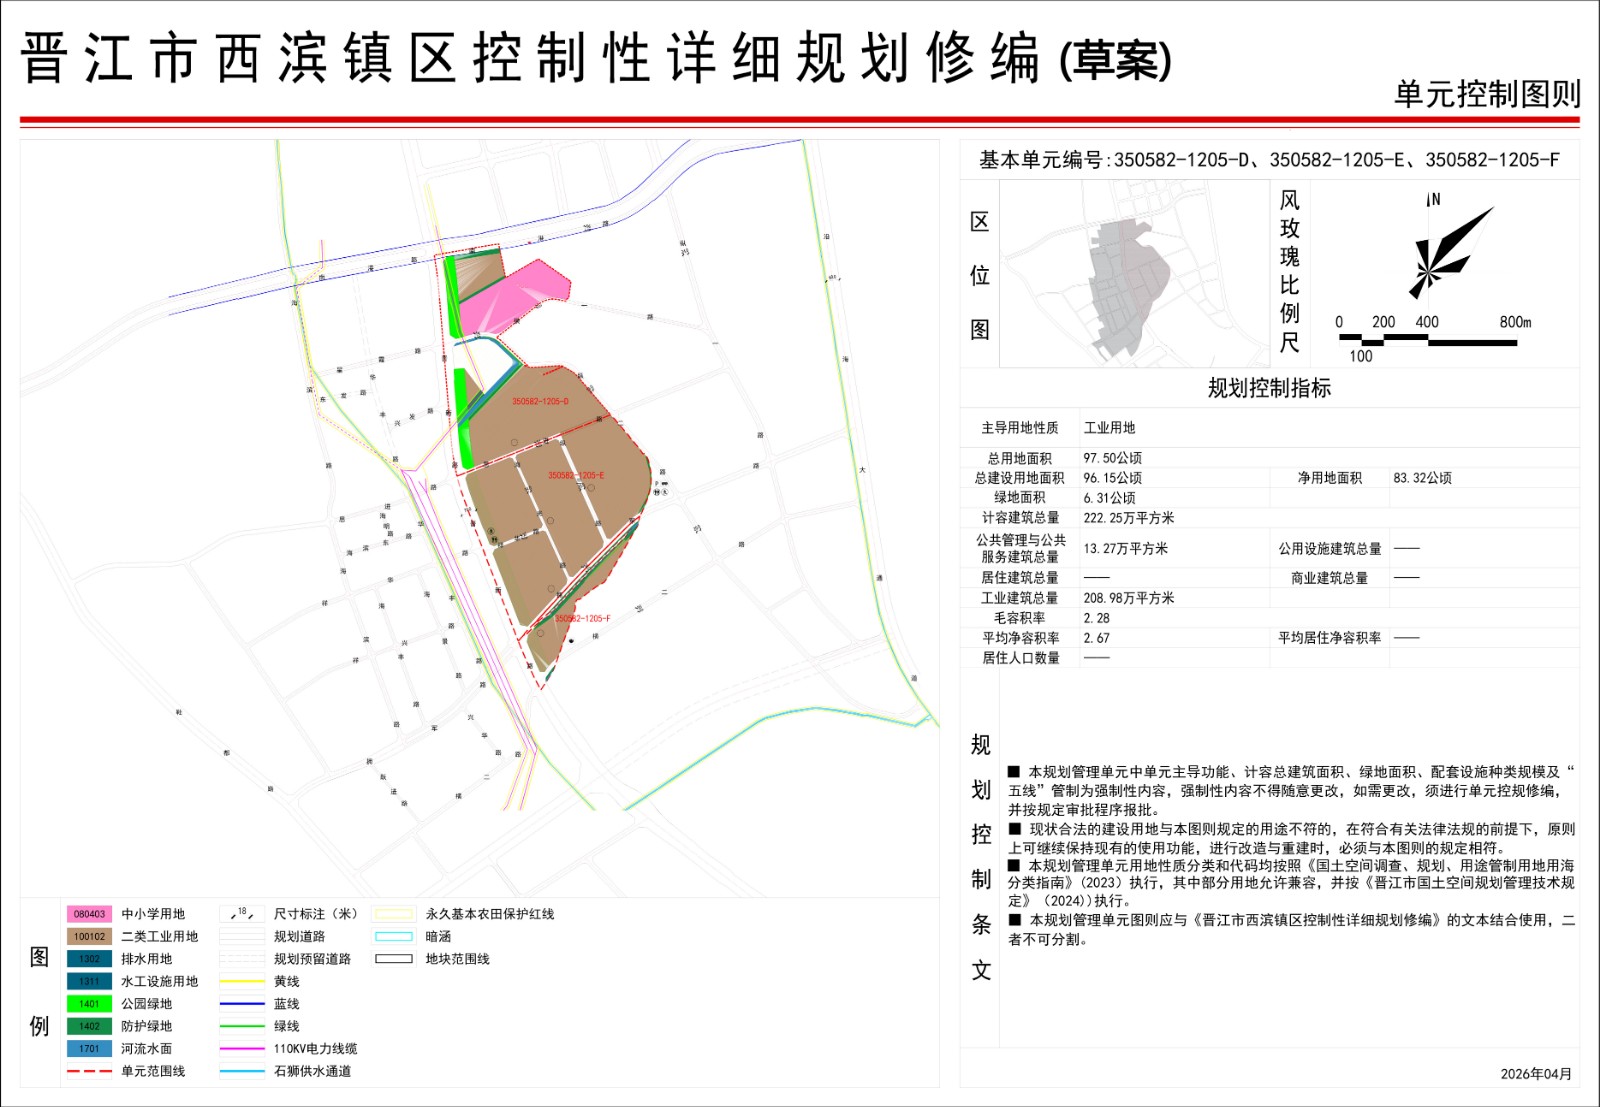Screen dimensions: 1600x1107
Task: Click the 350582-1205-D unit label on map
Action: pos(540,402)
